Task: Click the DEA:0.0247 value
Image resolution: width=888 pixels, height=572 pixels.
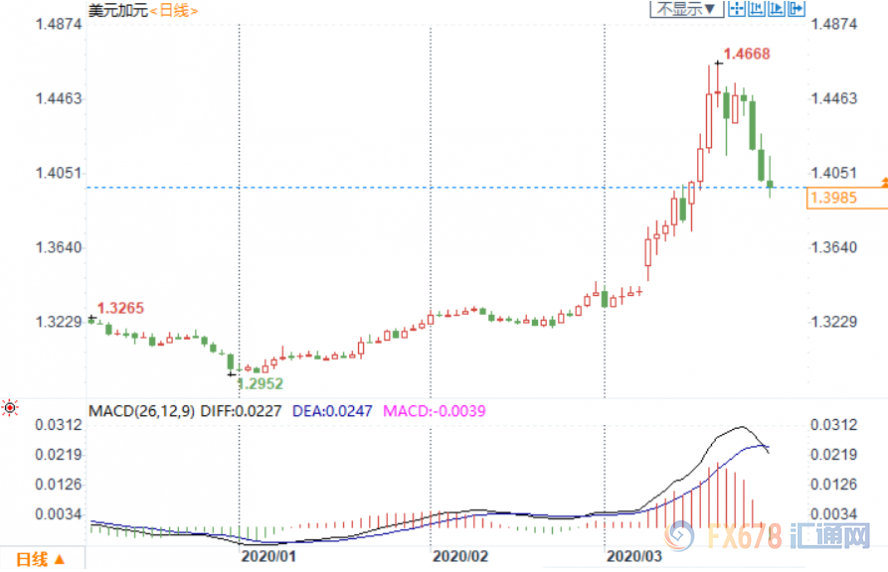Action: pos(332,411)
